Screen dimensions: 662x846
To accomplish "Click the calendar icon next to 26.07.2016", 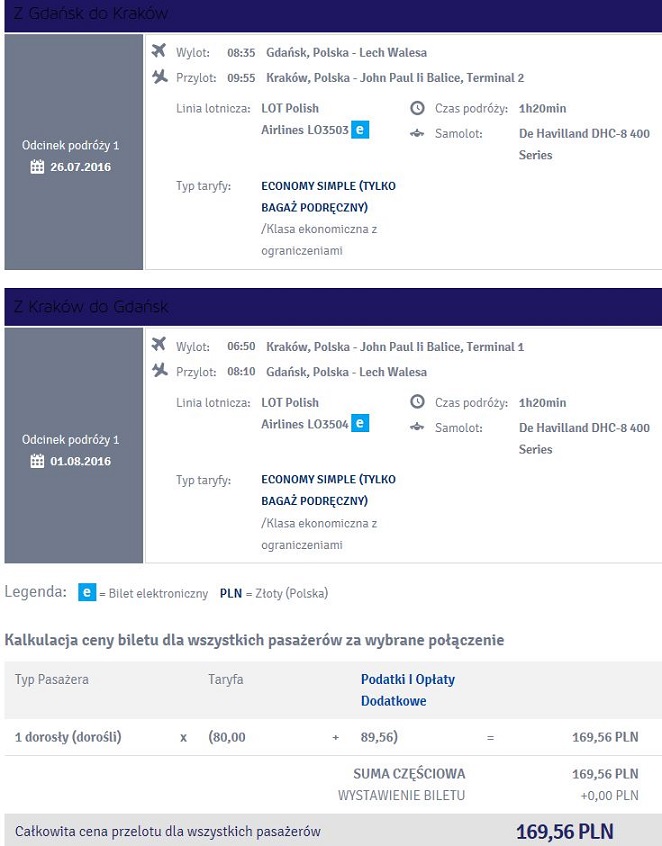I will click(x=37, y=167).
